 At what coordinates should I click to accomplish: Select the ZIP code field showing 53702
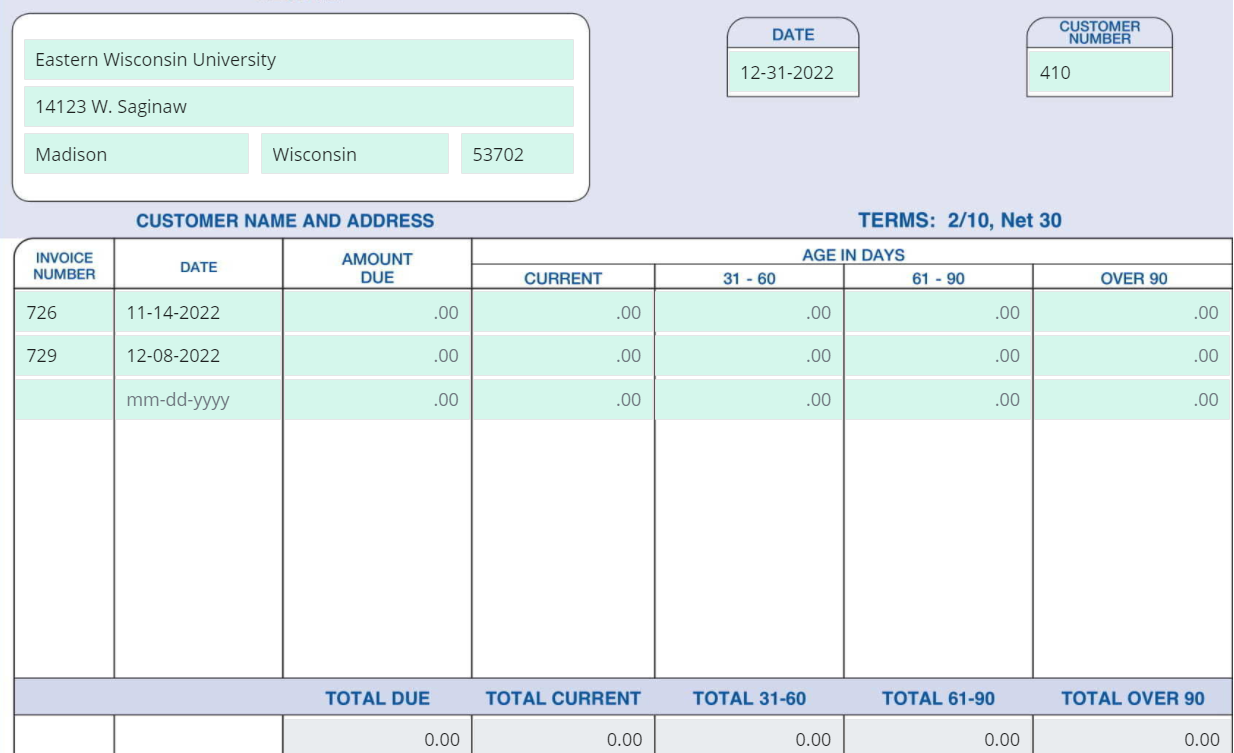tap(516, 154)
